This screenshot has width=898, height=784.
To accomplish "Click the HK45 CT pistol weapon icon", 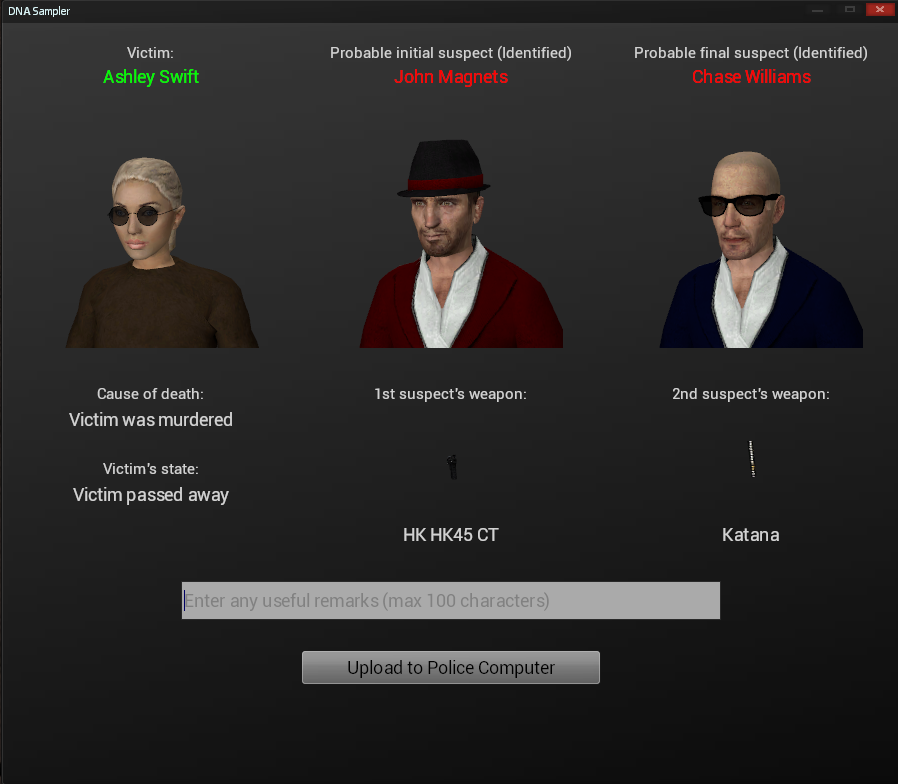I will click(452, 467).
